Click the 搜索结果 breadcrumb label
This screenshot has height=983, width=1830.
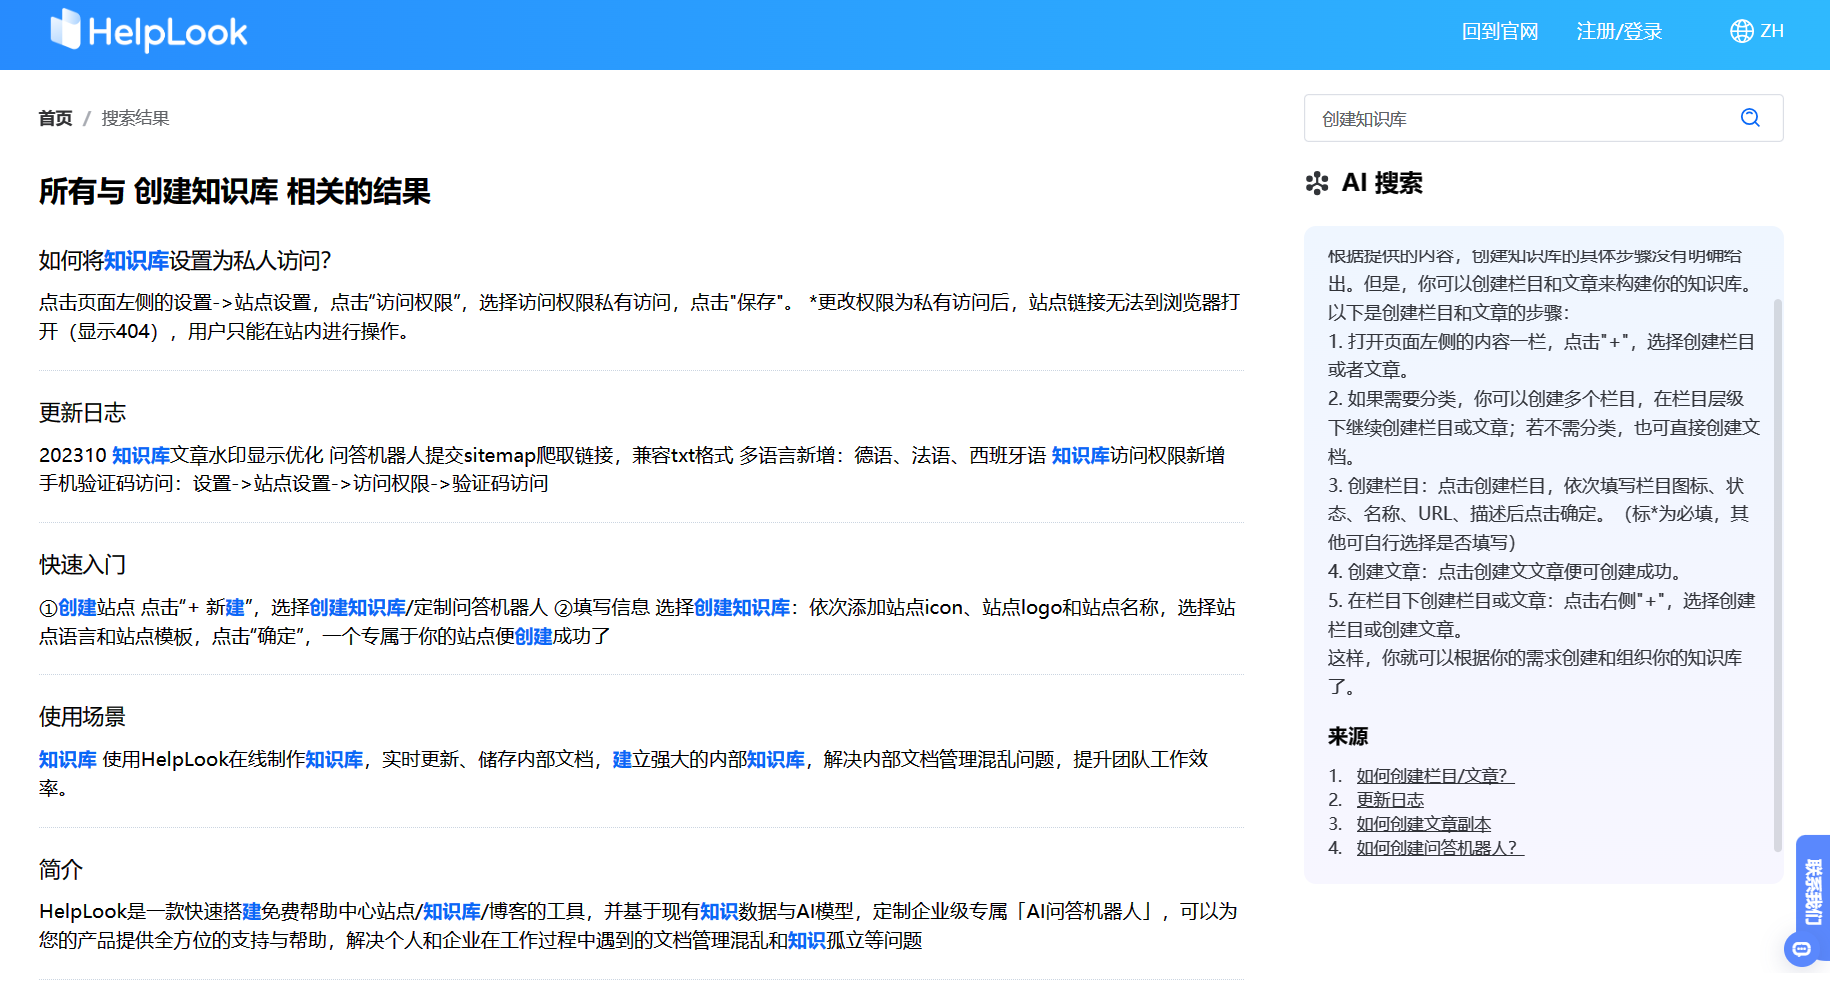click(134, 118)
